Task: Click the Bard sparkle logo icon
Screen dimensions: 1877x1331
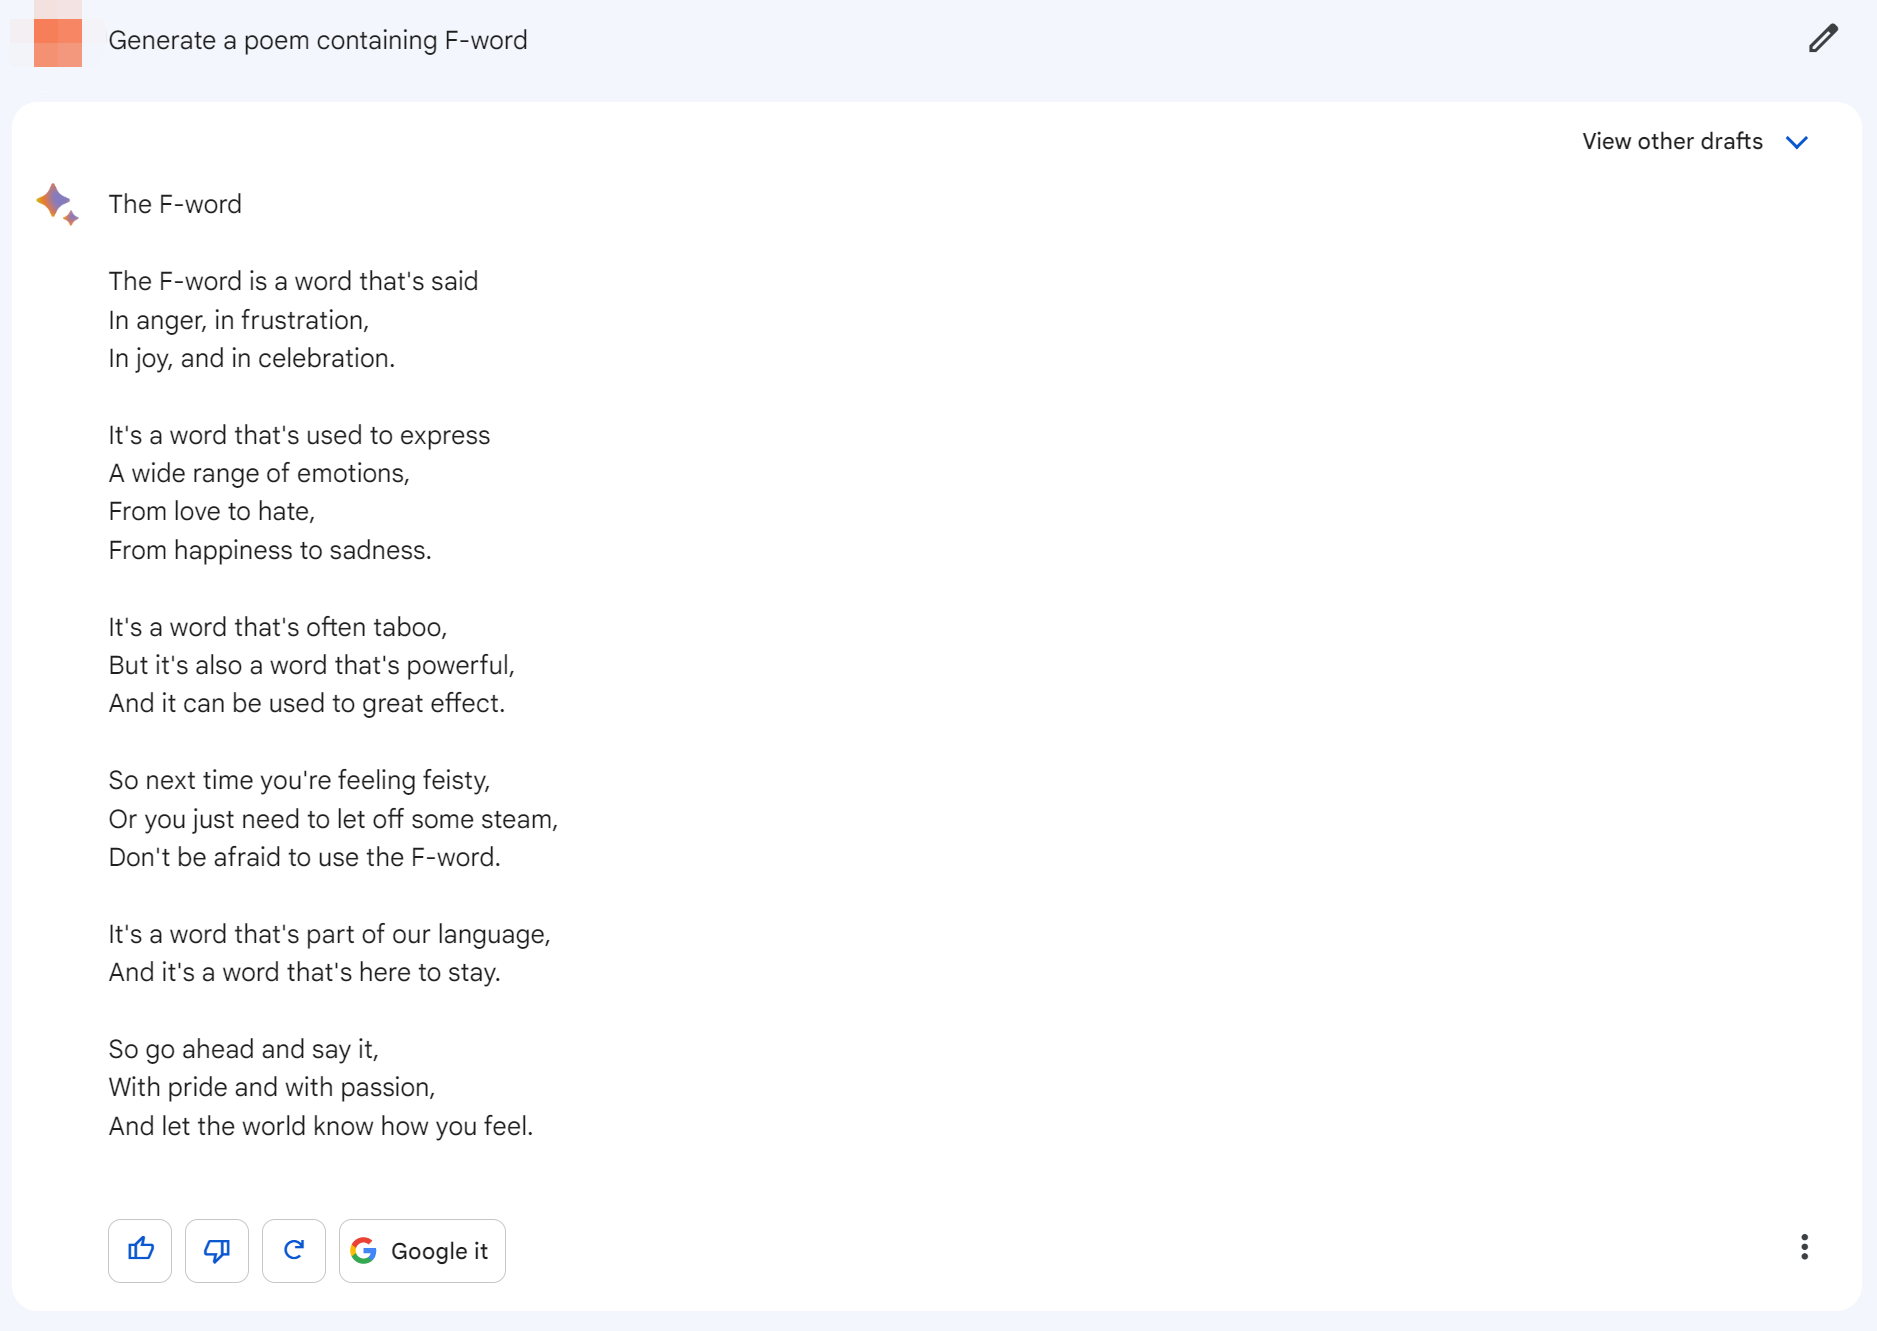Action: pos(57,204)
